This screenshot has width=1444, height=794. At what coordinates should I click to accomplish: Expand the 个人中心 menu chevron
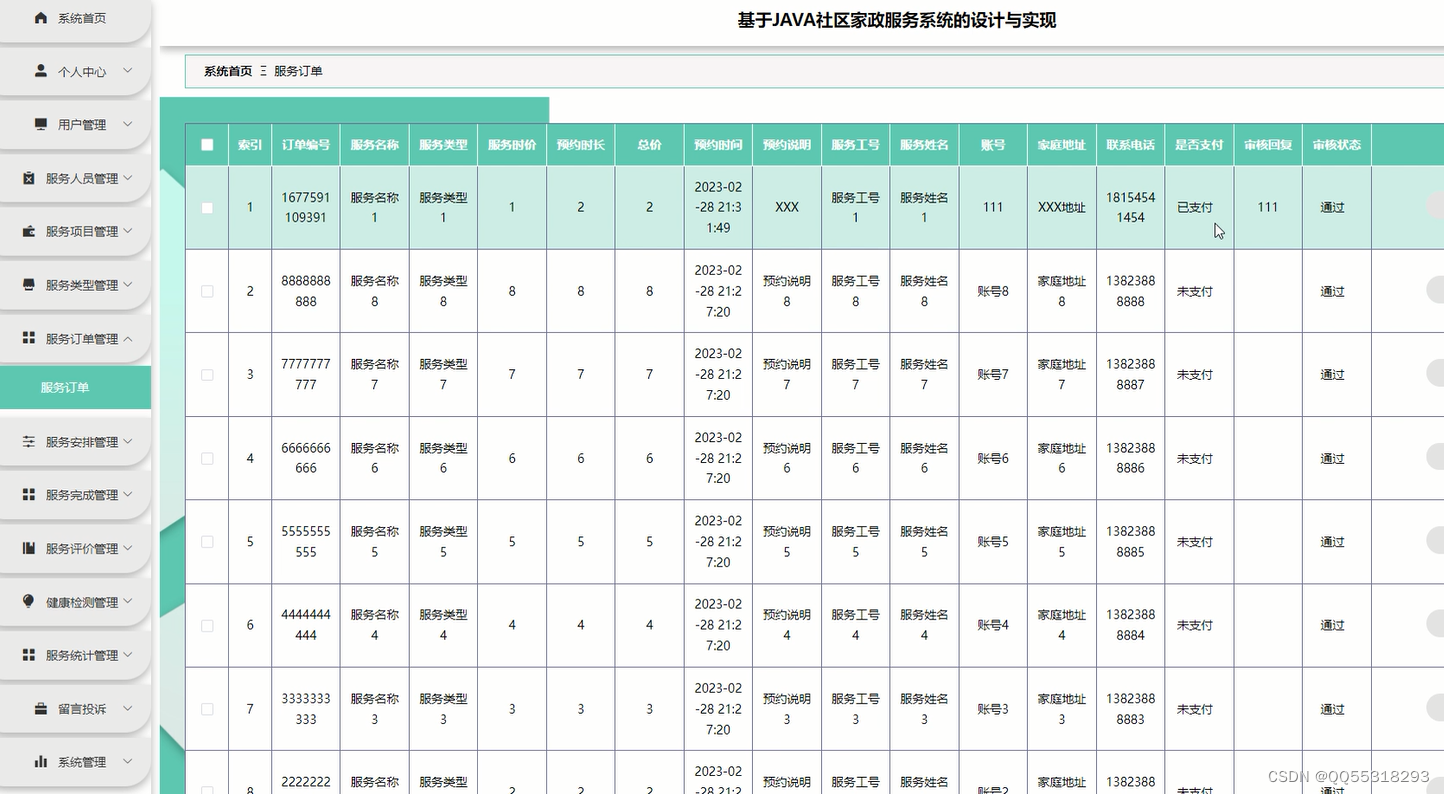(x=128, y=71)
